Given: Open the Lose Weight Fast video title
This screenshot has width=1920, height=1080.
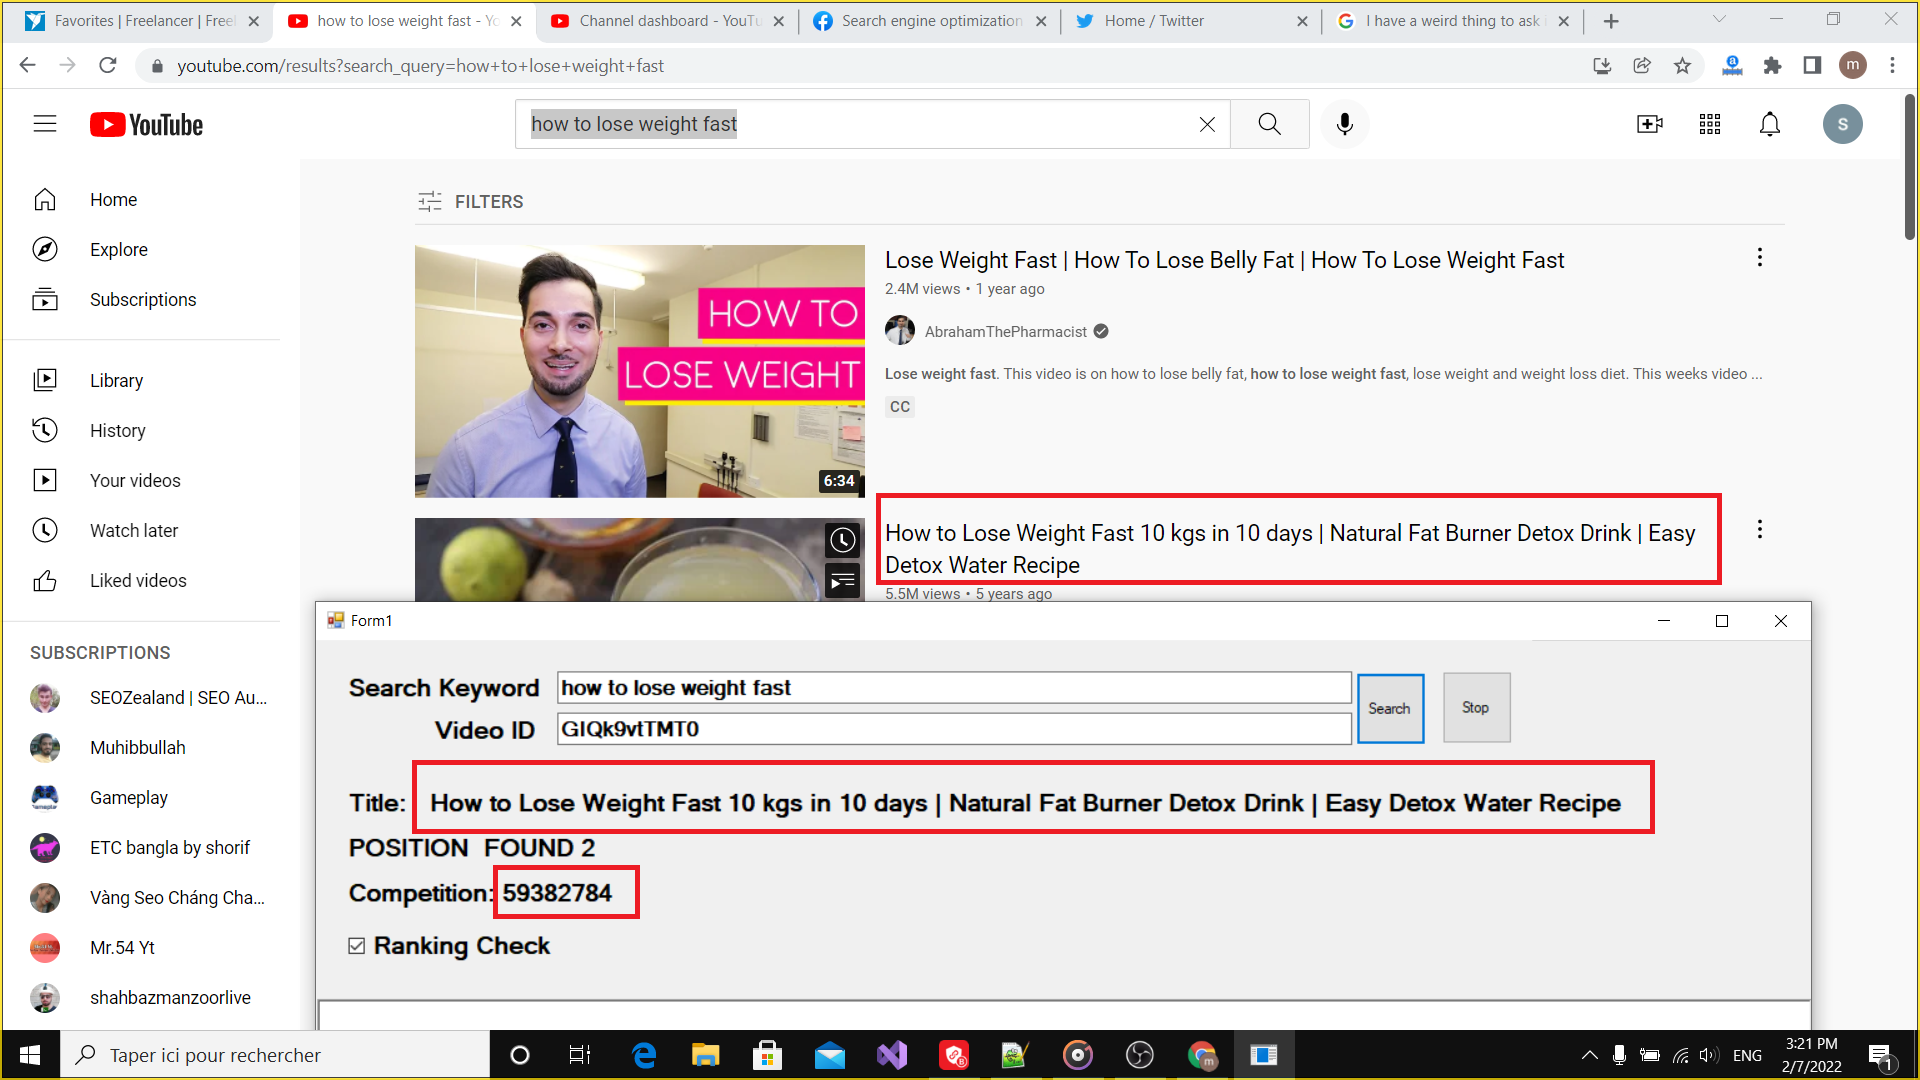Looking at the screenshot, I should (x=1224, y=261).
